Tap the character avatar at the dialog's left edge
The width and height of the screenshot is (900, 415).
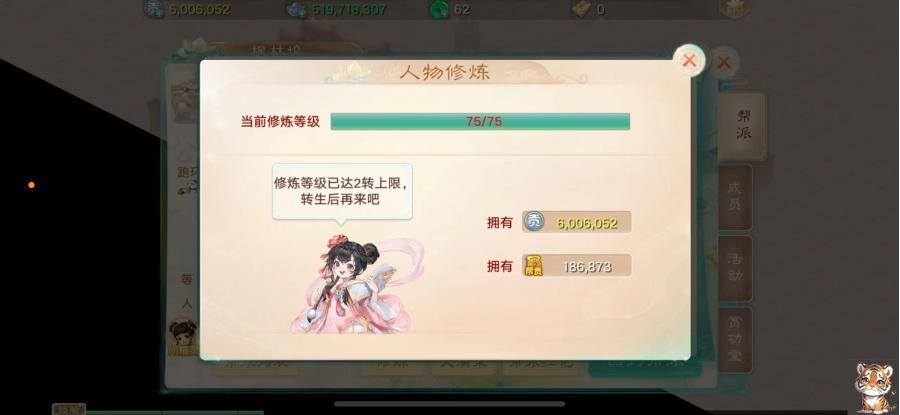(183, 337)
